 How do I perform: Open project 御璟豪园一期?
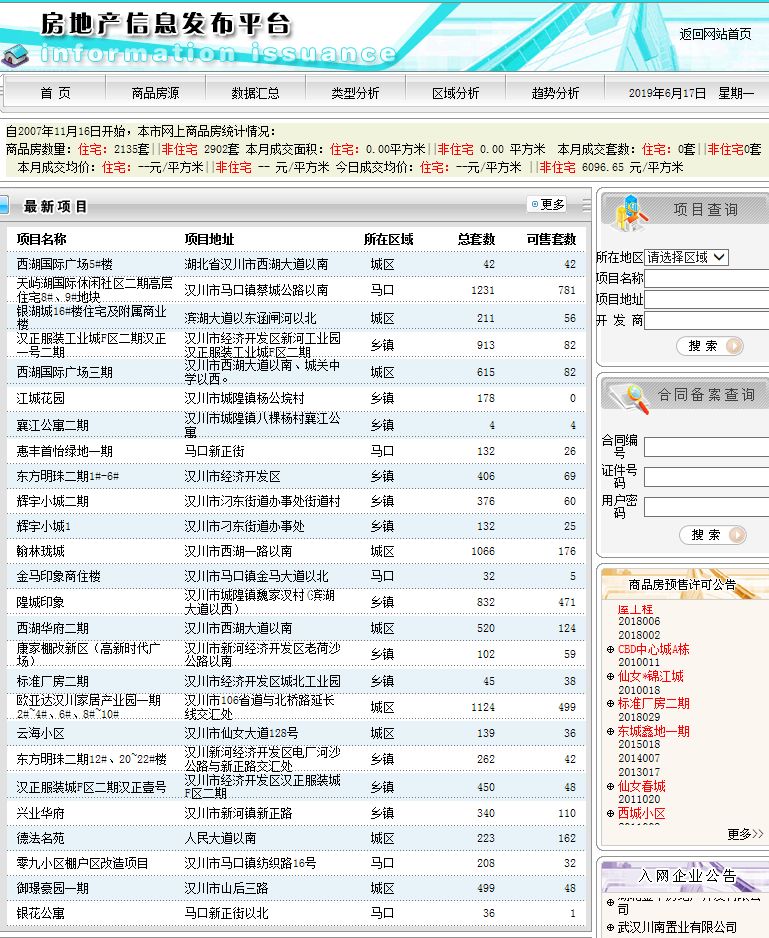(53, 888)
